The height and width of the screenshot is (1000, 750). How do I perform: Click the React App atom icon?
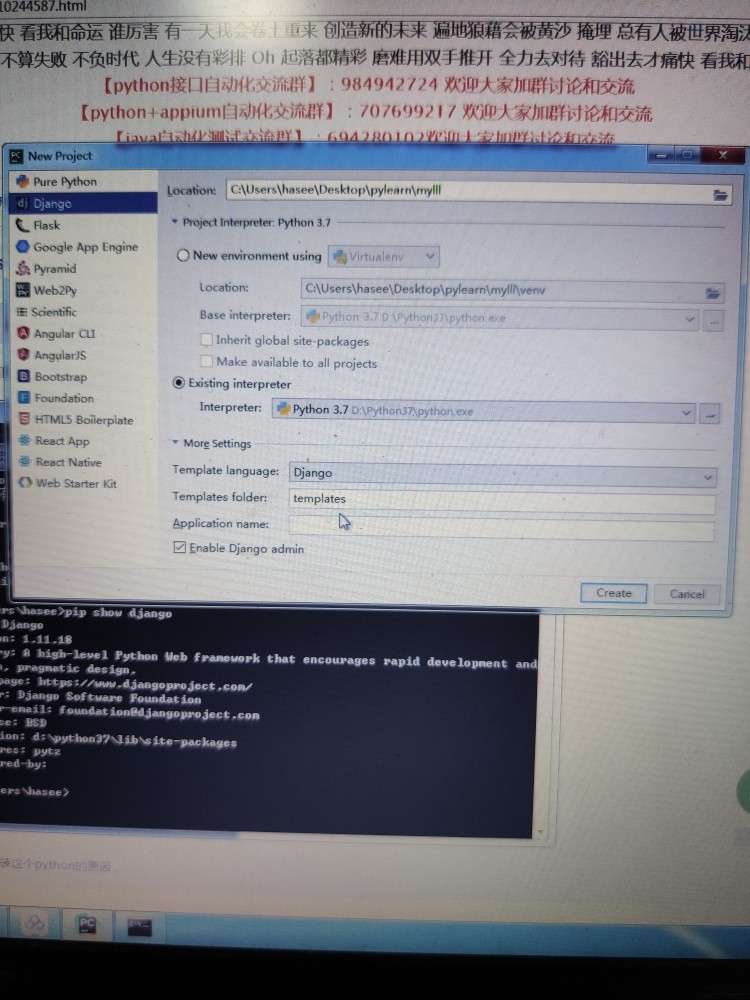[x=25, y=440]
